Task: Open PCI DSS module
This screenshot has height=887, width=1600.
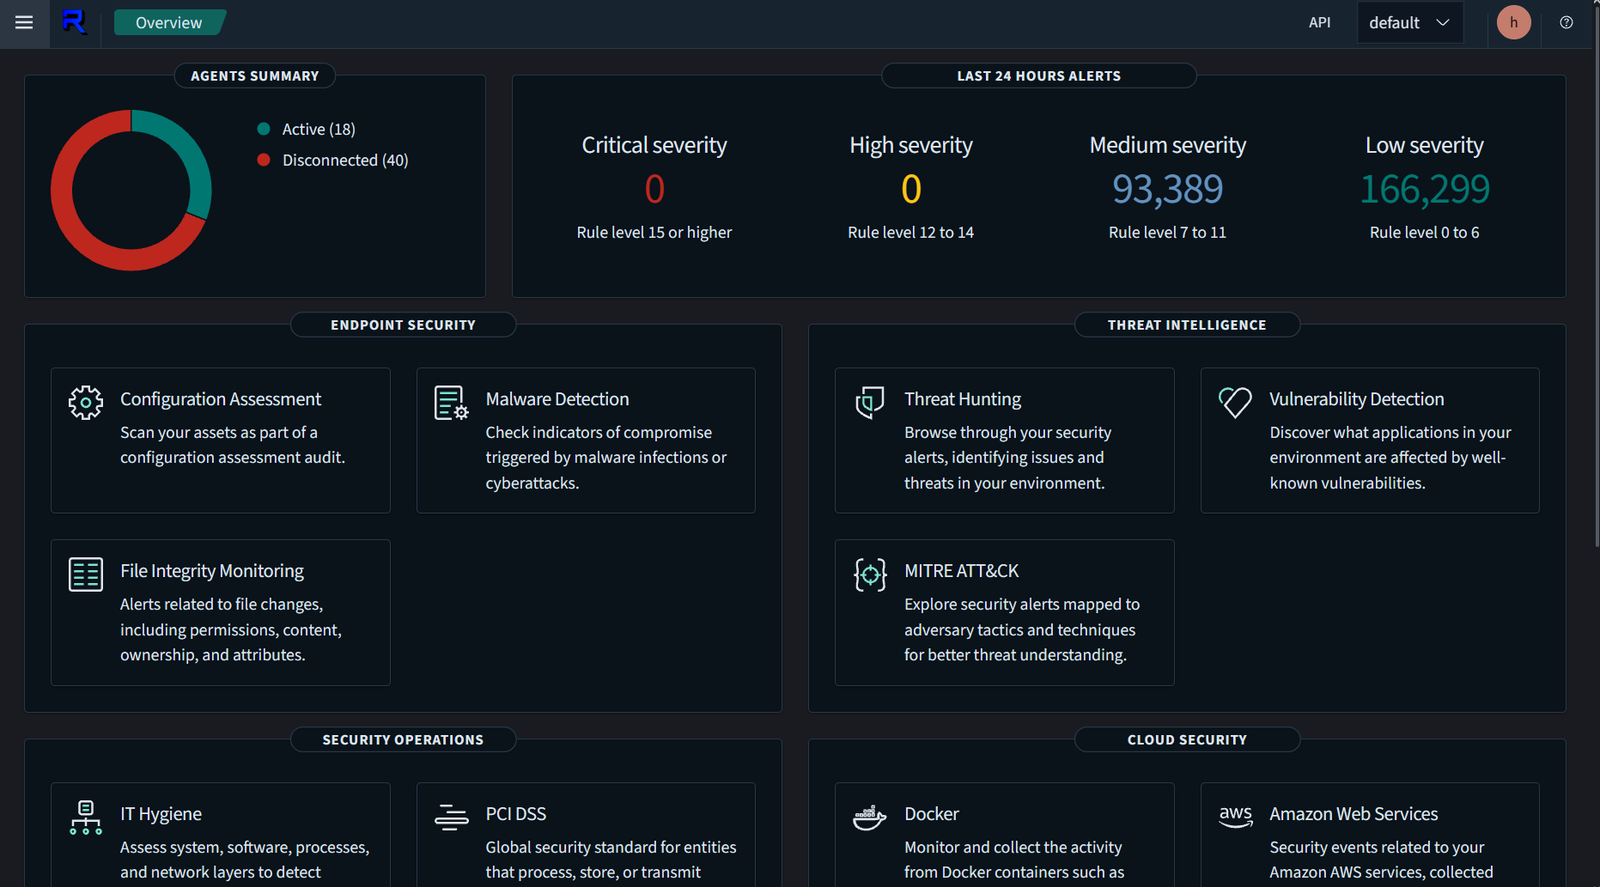Action: click(586, 835)
